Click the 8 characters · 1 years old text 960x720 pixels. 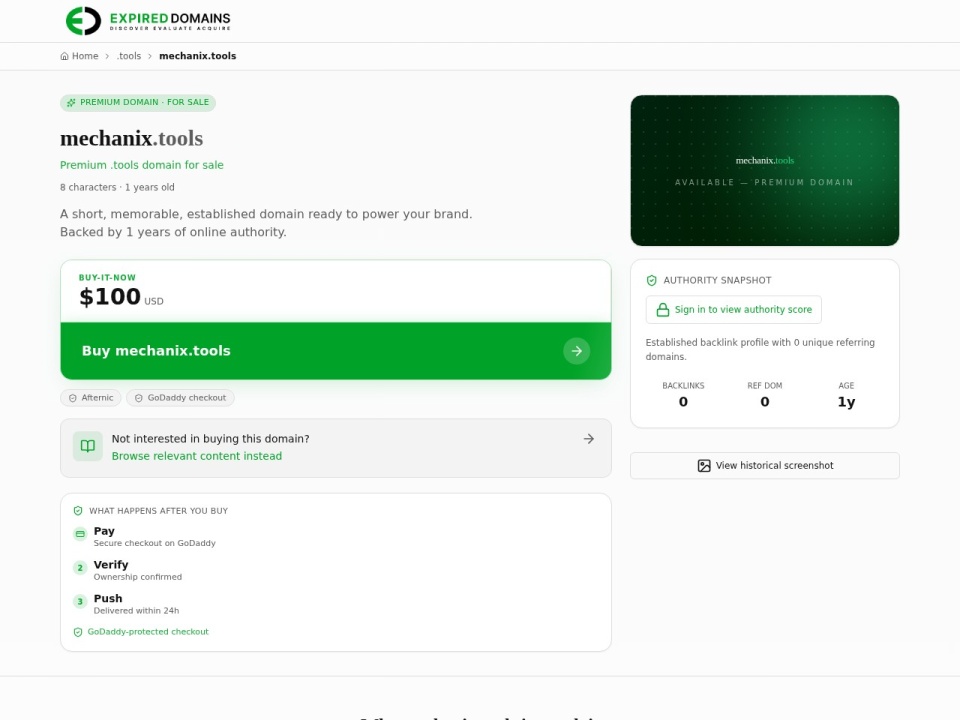pos(117,187)
